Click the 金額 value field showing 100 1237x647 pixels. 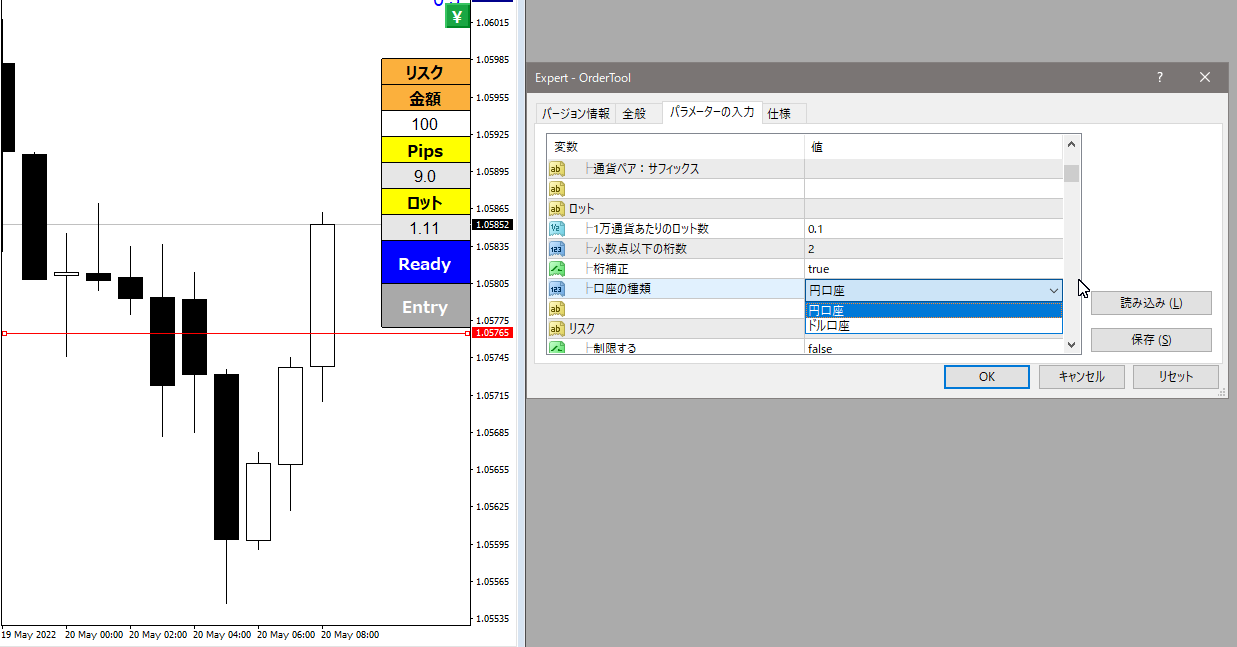[425, 125]
